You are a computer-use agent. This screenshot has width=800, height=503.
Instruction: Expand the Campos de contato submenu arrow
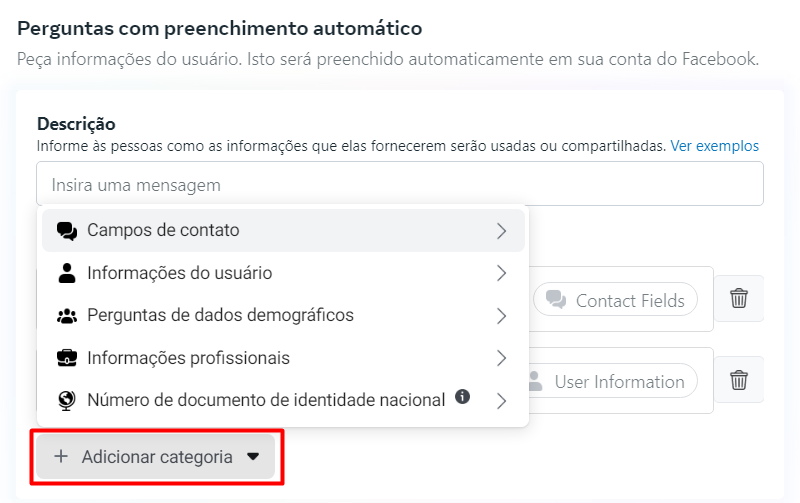tap(502, 231)
